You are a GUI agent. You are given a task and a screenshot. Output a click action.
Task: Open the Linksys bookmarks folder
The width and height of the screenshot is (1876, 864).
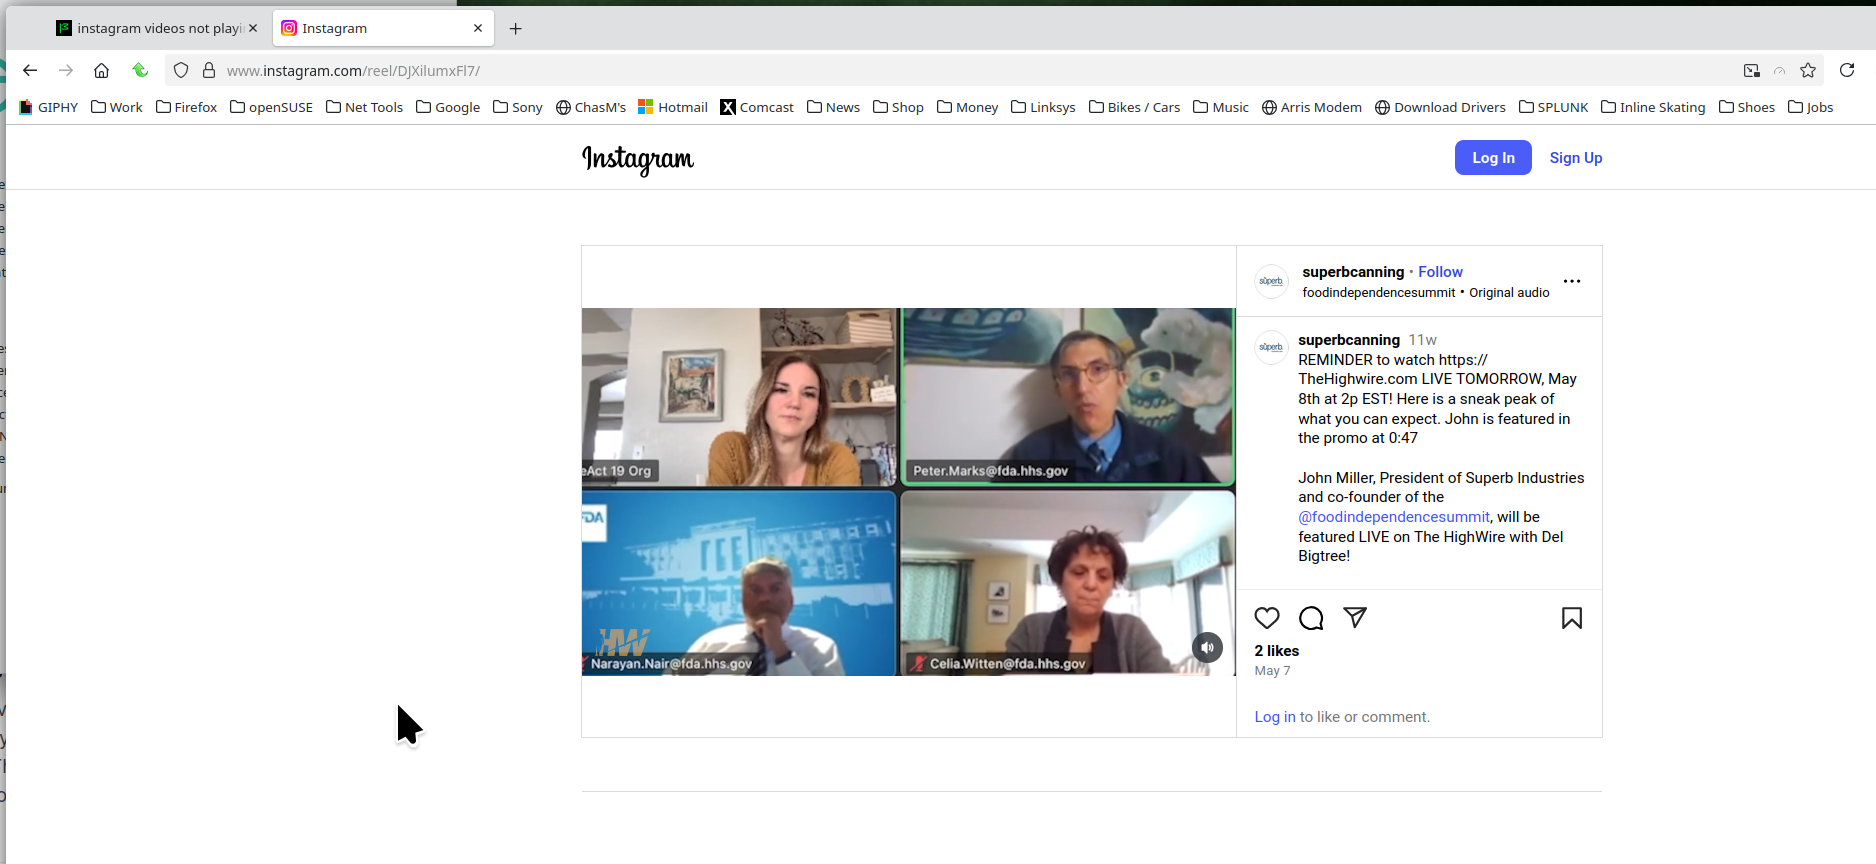click(1043, 107)
